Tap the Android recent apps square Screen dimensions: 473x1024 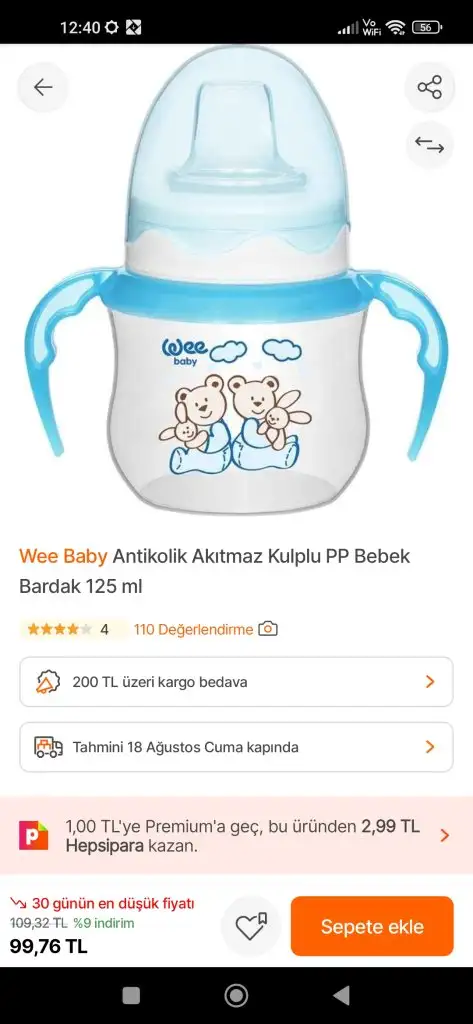point(131,995)
